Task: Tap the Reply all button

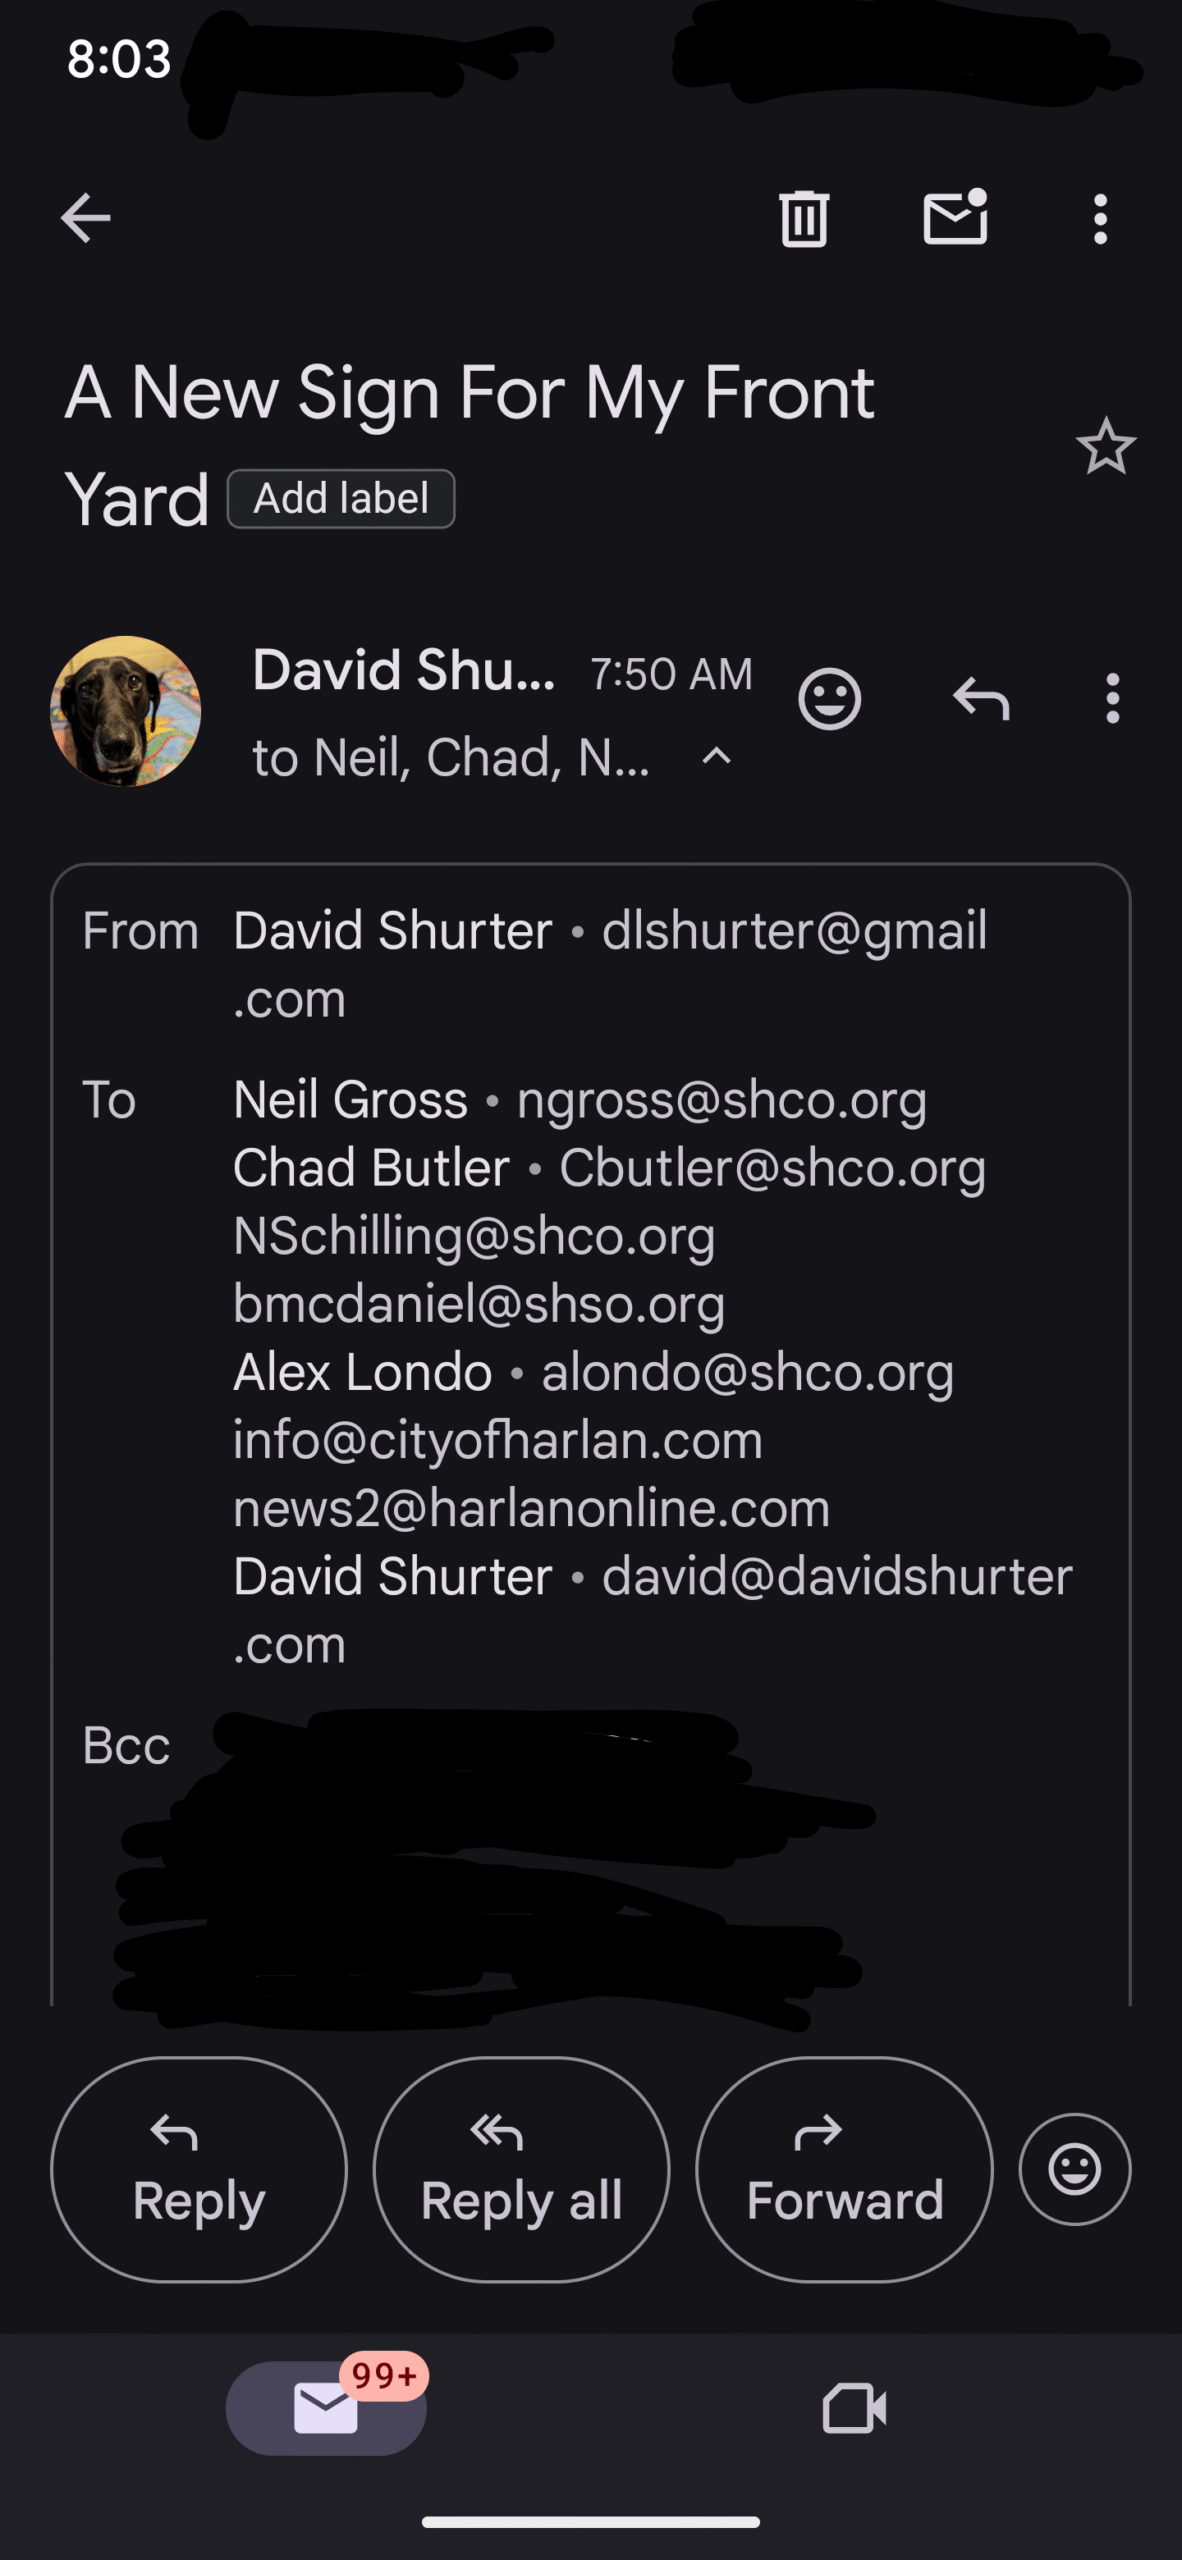Action: point(521,2169)
